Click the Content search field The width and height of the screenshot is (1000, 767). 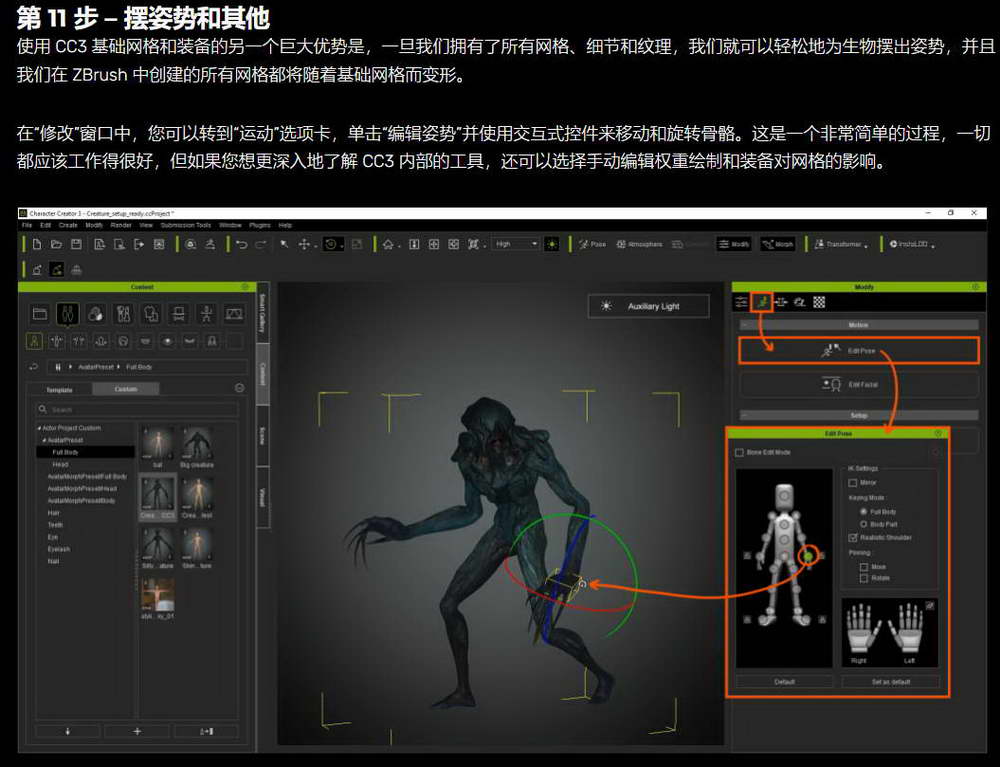(137, 409)
